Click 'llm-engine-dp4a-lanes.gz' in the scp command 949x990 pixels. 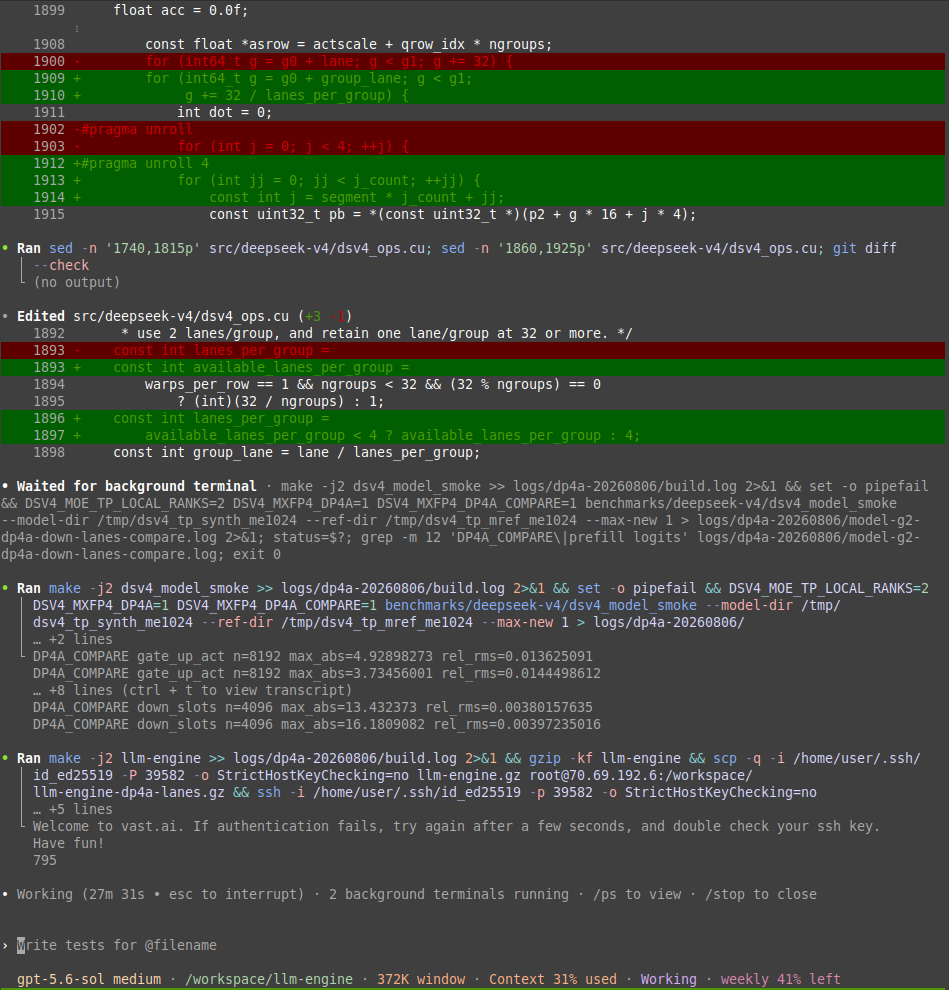tap(129, 792)
